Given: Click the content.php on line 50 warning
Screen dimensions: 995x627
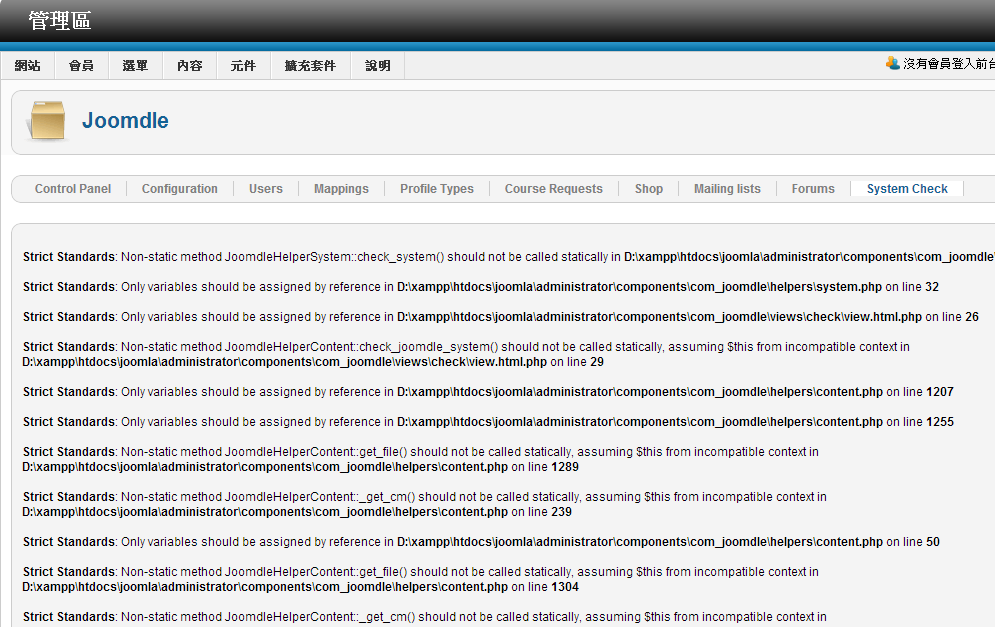Looking at the screenshot, I should (x=481, y=542).
